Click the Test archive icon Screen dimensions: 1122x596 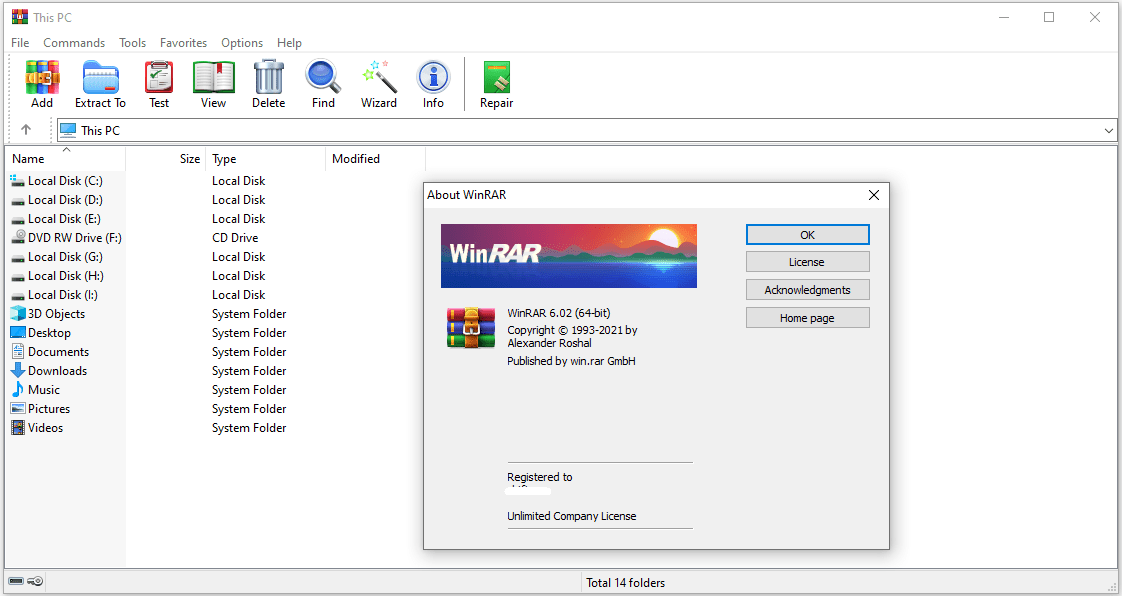pyautogui.click(x=159, y=77)
